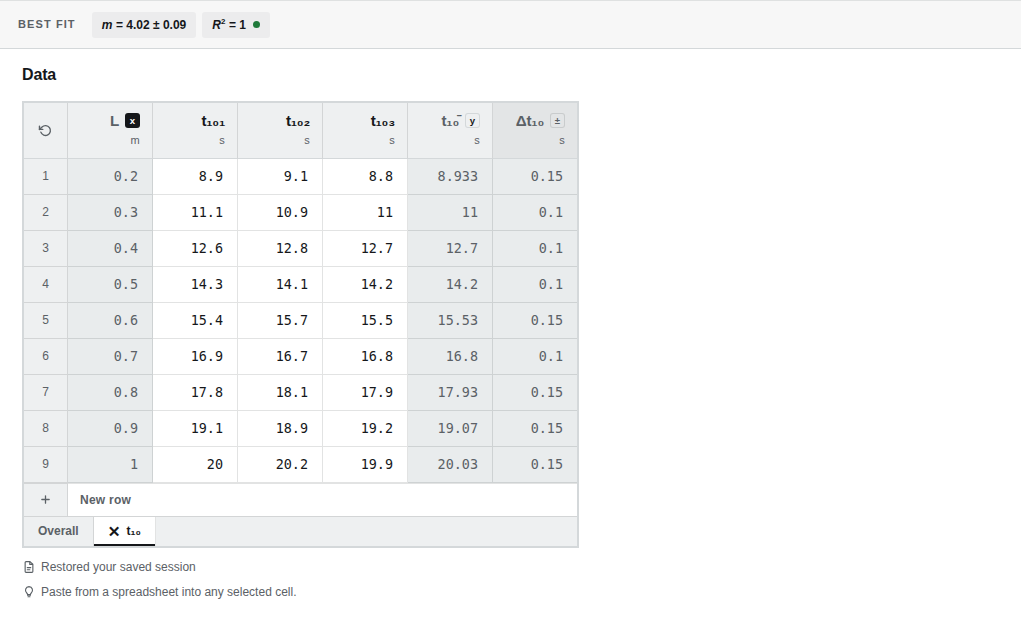Select the t₁₀₂ column header

(280, 130)
